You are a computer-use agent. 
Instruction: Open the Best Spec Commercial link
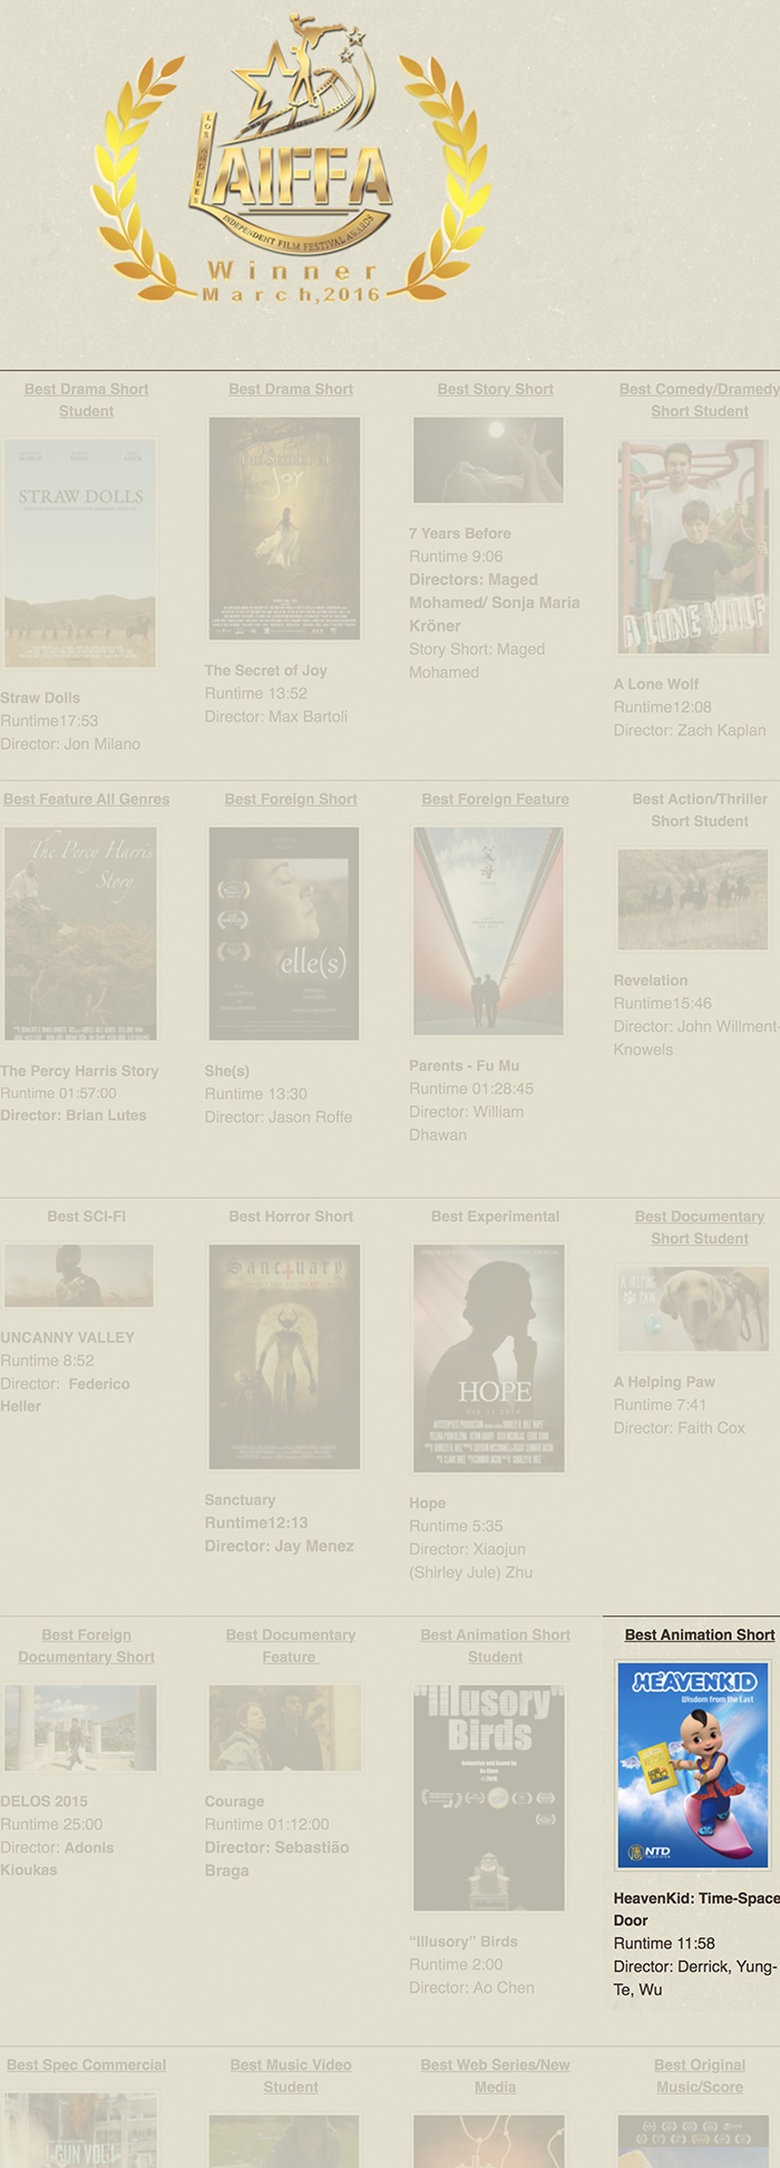pyautogui.click(x=86, y=2064)
